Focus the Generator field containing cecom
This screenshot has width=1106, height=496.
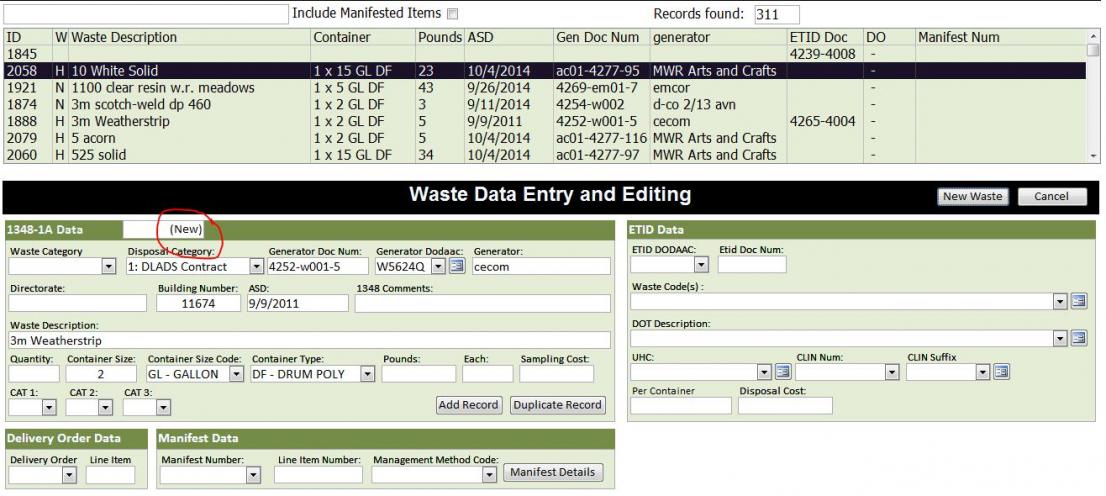point(541,266)
